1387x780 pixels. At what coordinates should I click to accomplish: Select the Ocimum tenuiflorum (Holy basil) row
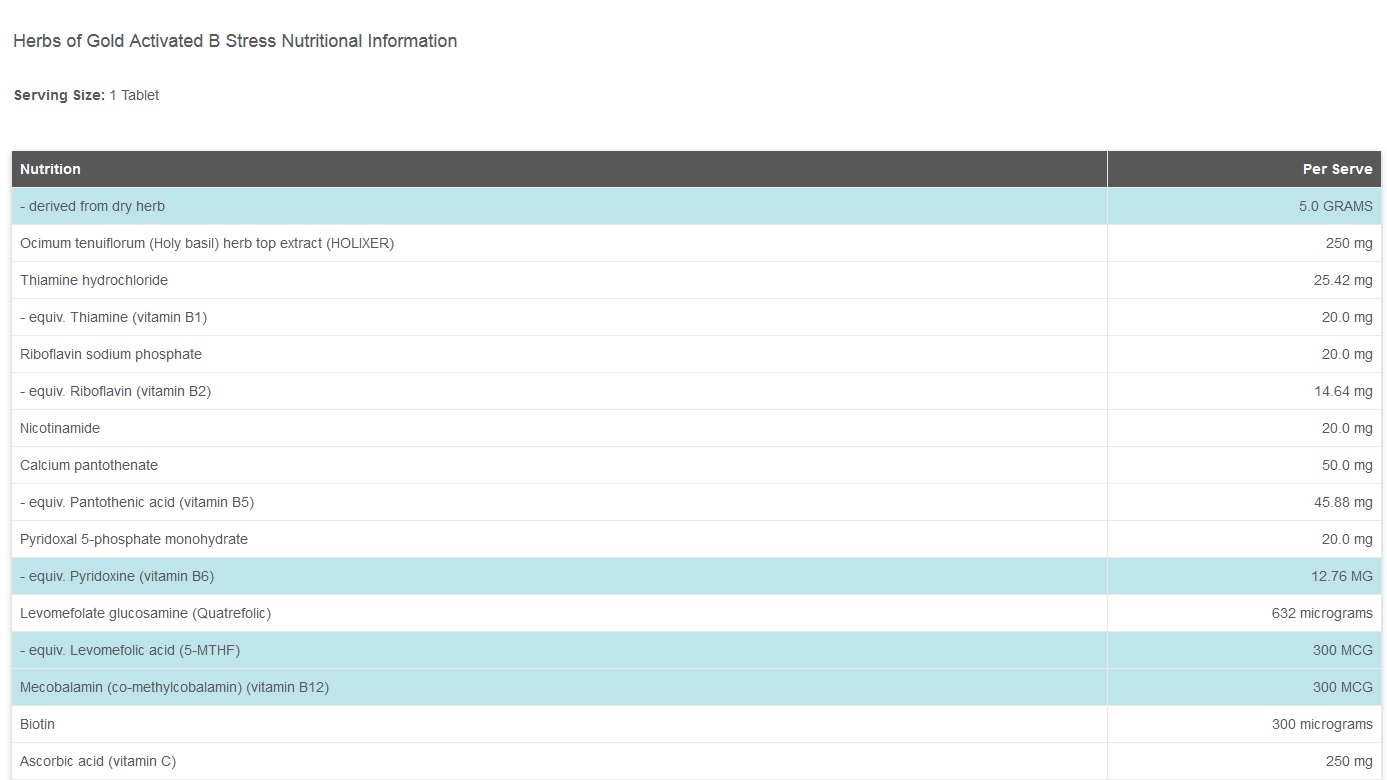(696, 243)
